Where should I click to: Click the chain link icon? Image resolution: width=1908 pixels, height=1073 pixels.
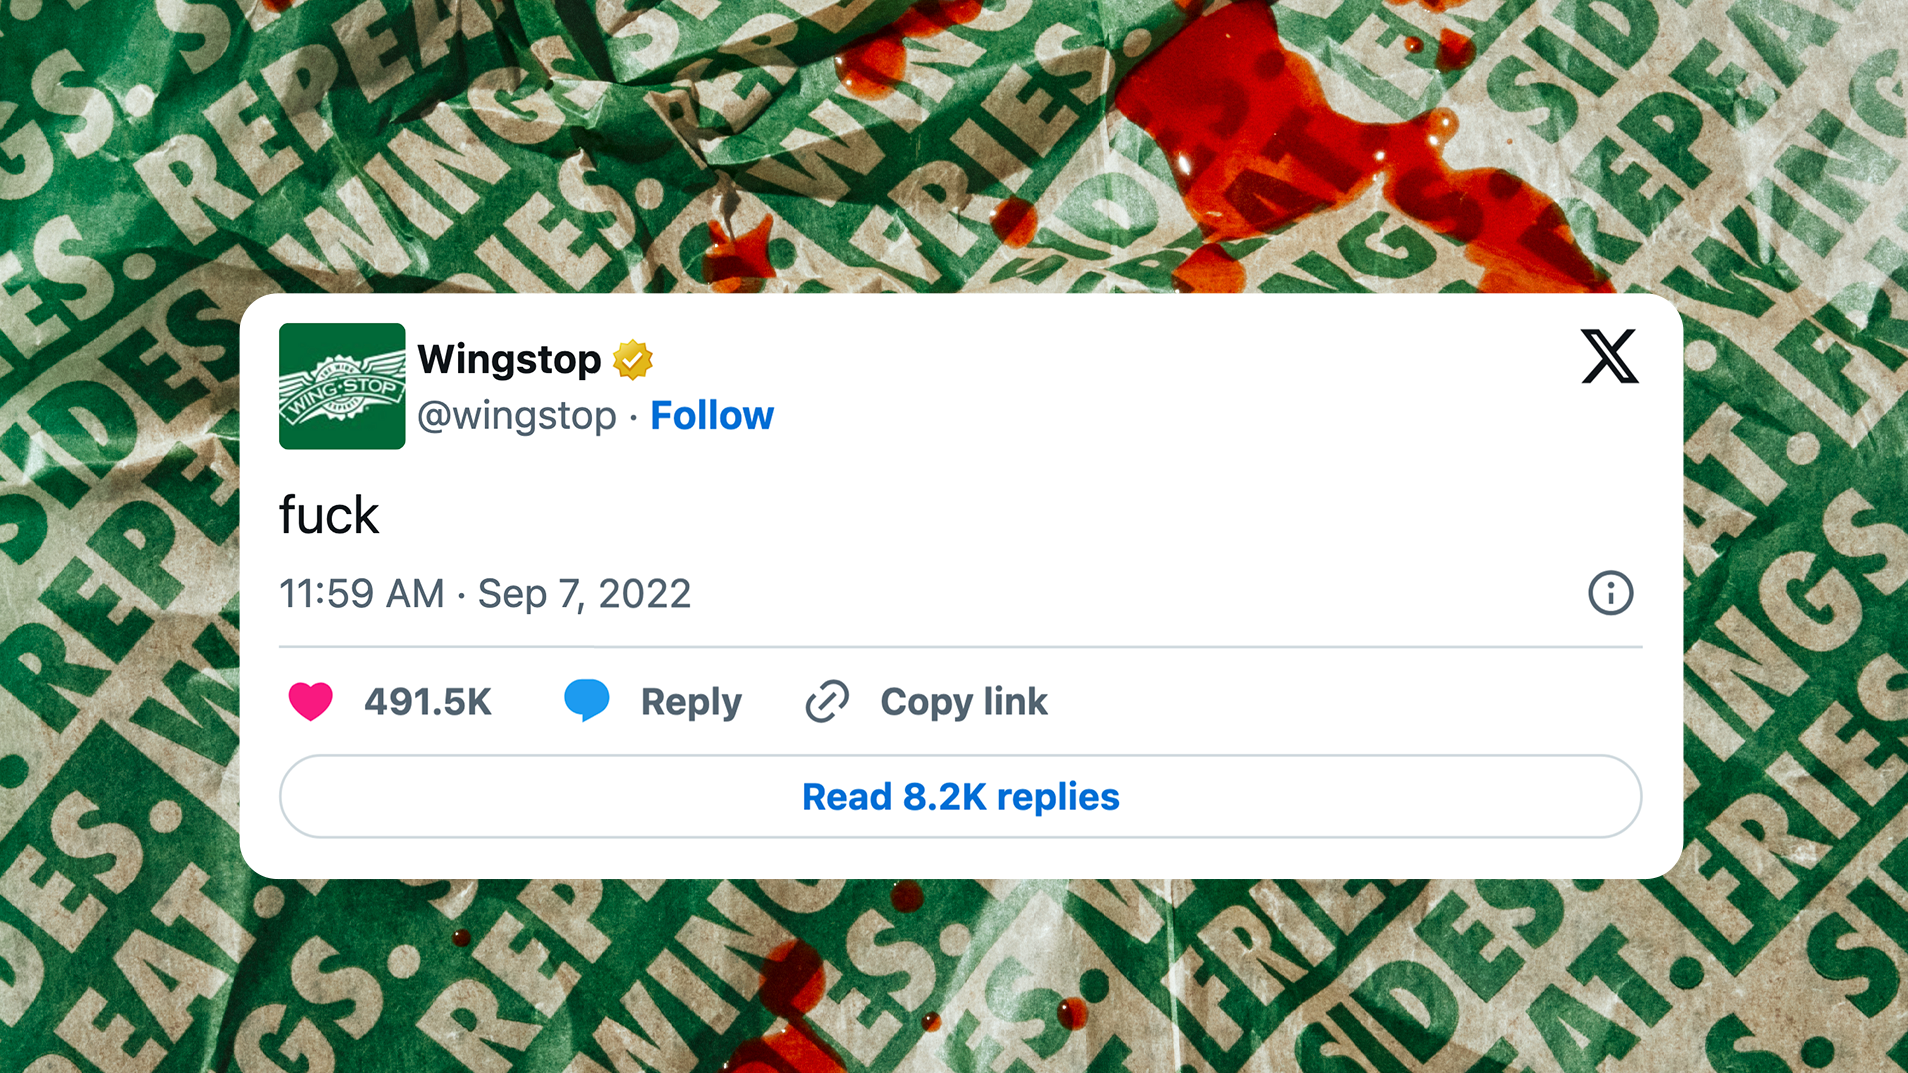tap(827, 701)
